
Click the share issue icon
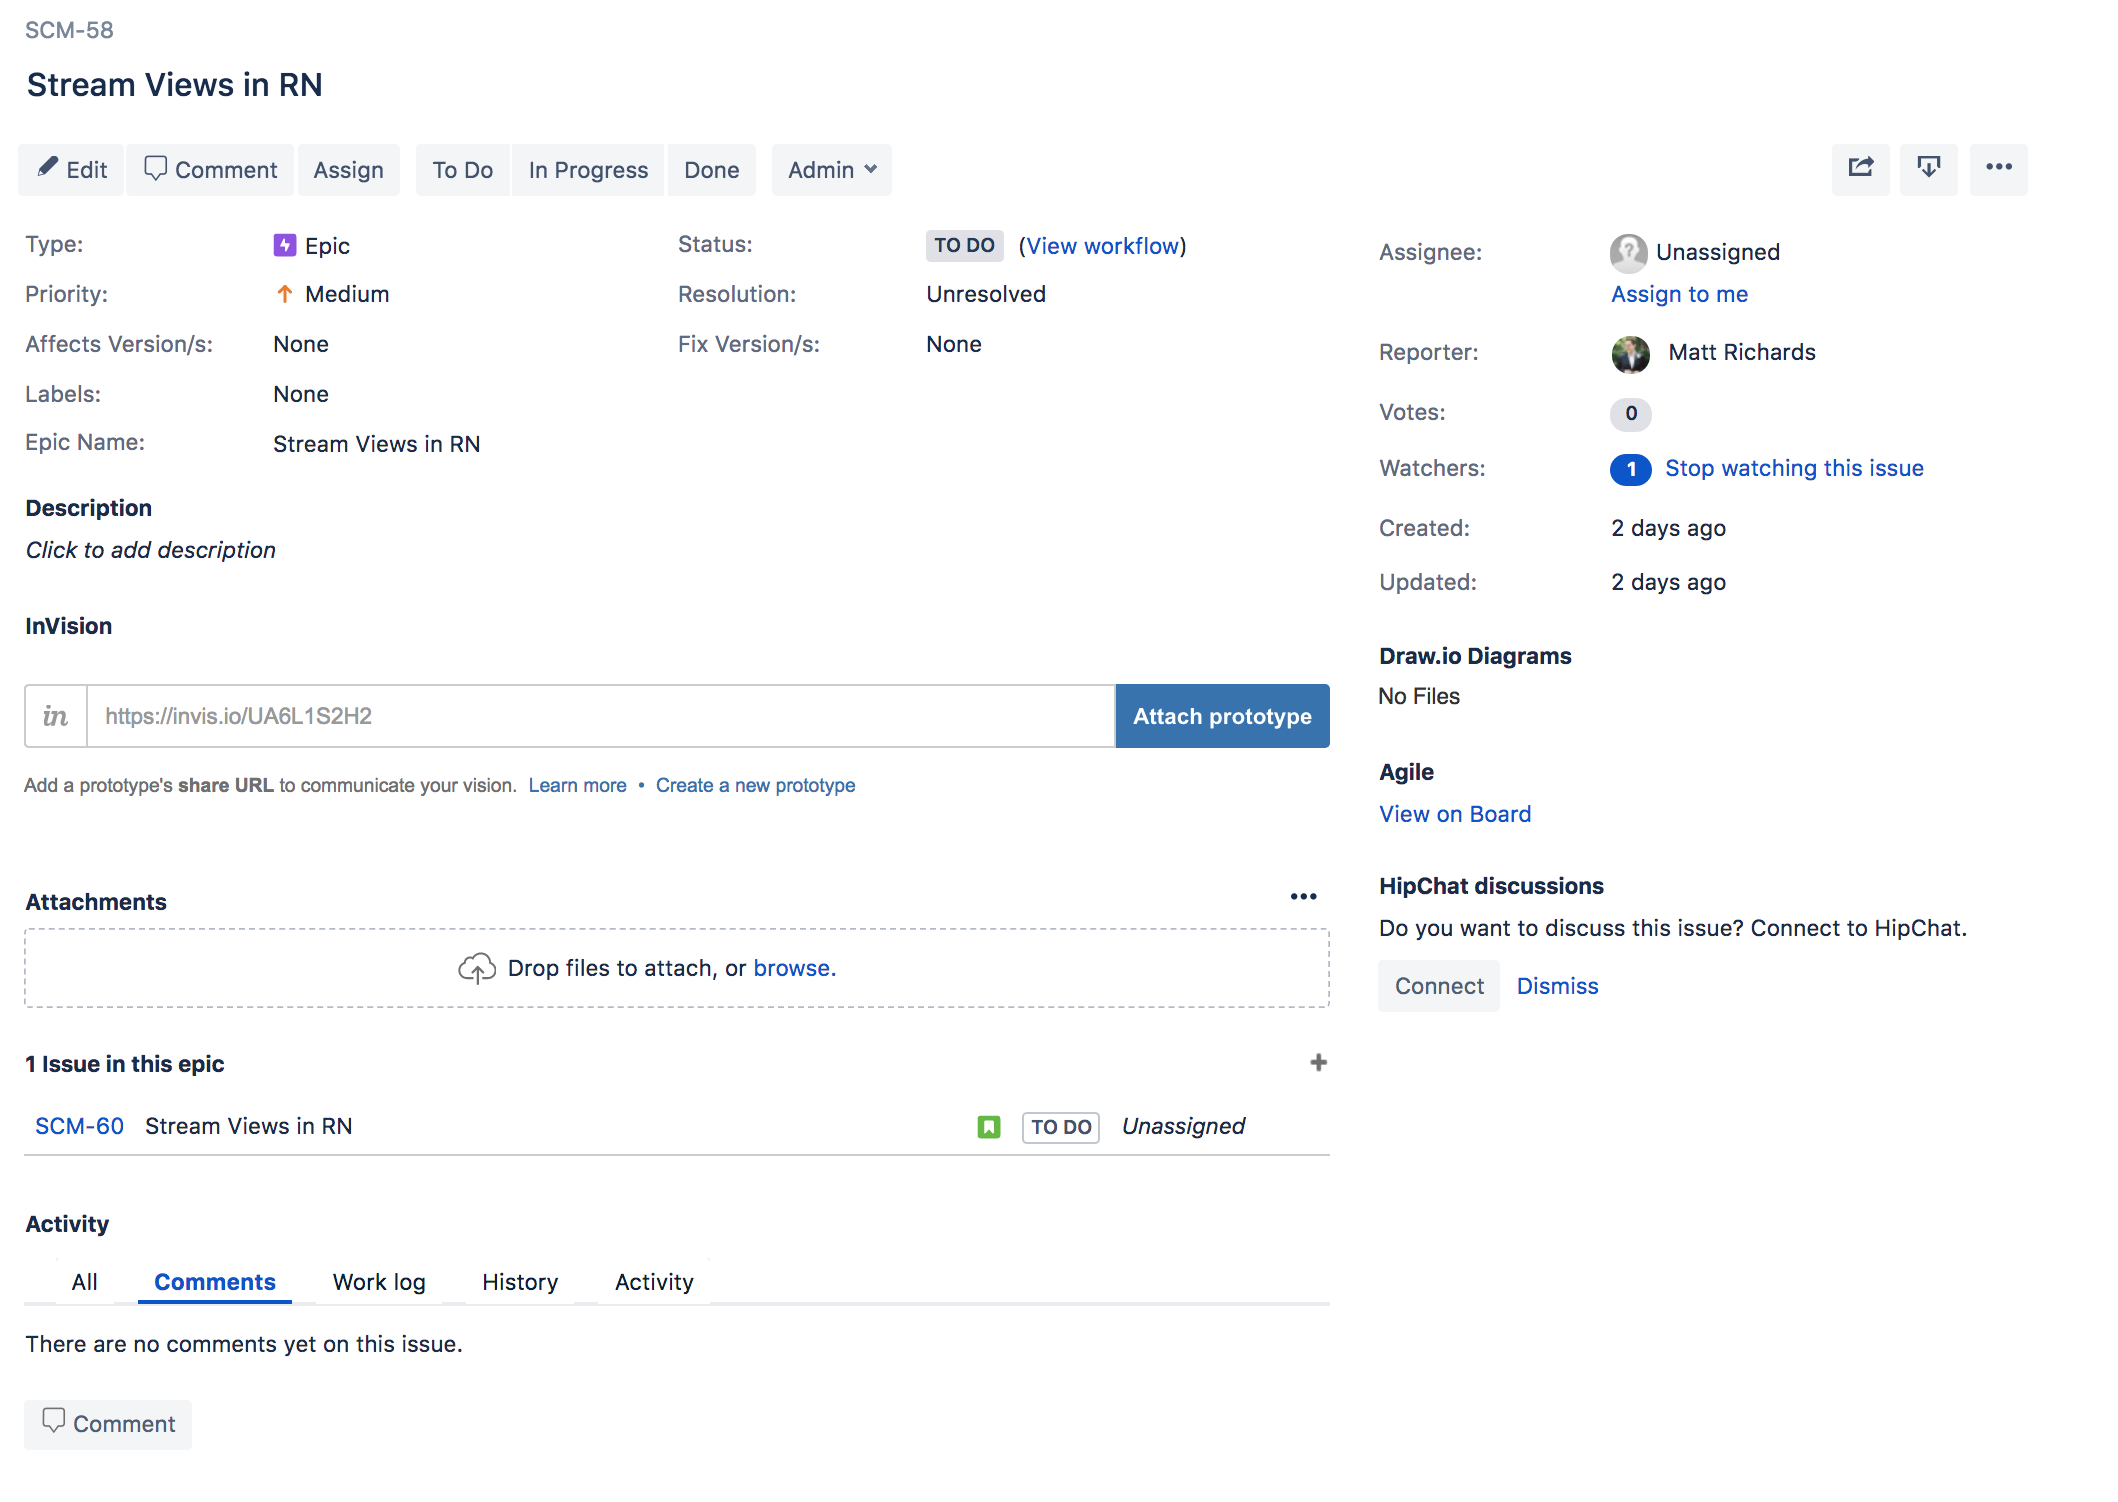coord(1860,169)
